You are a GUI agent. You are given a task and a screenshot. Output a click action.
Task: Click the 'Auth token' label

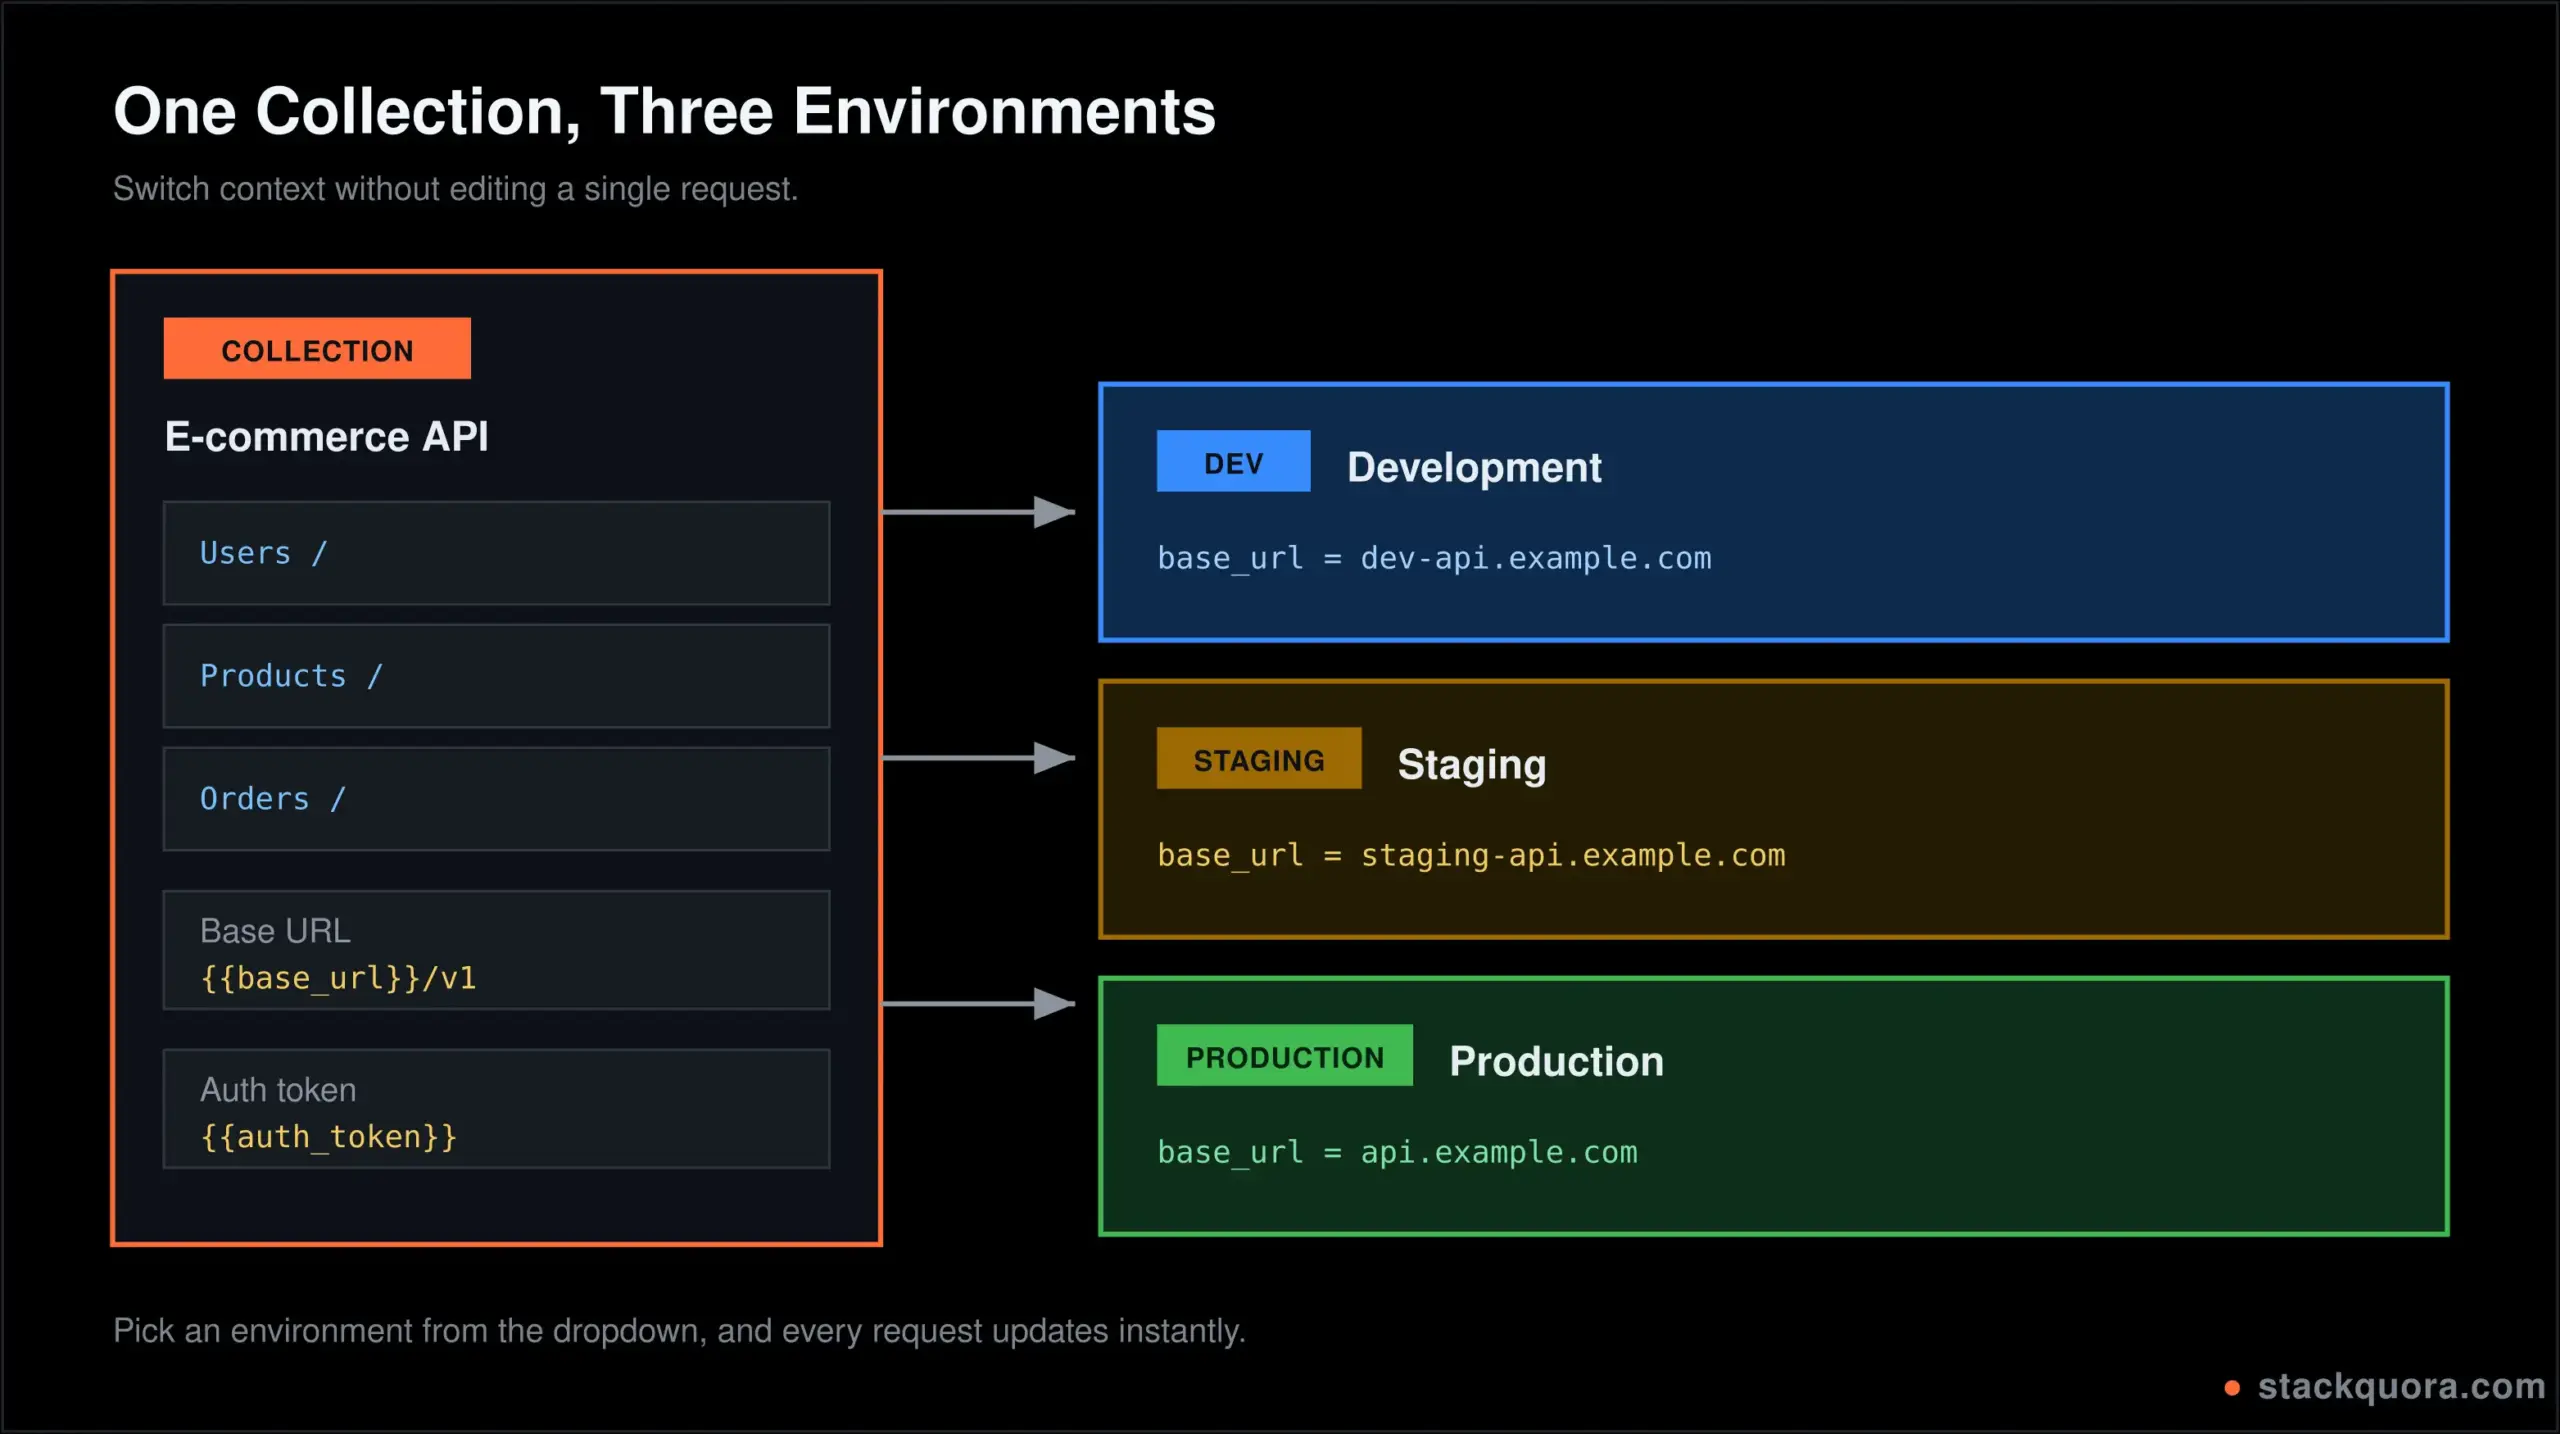click(x=278, y=1090)
